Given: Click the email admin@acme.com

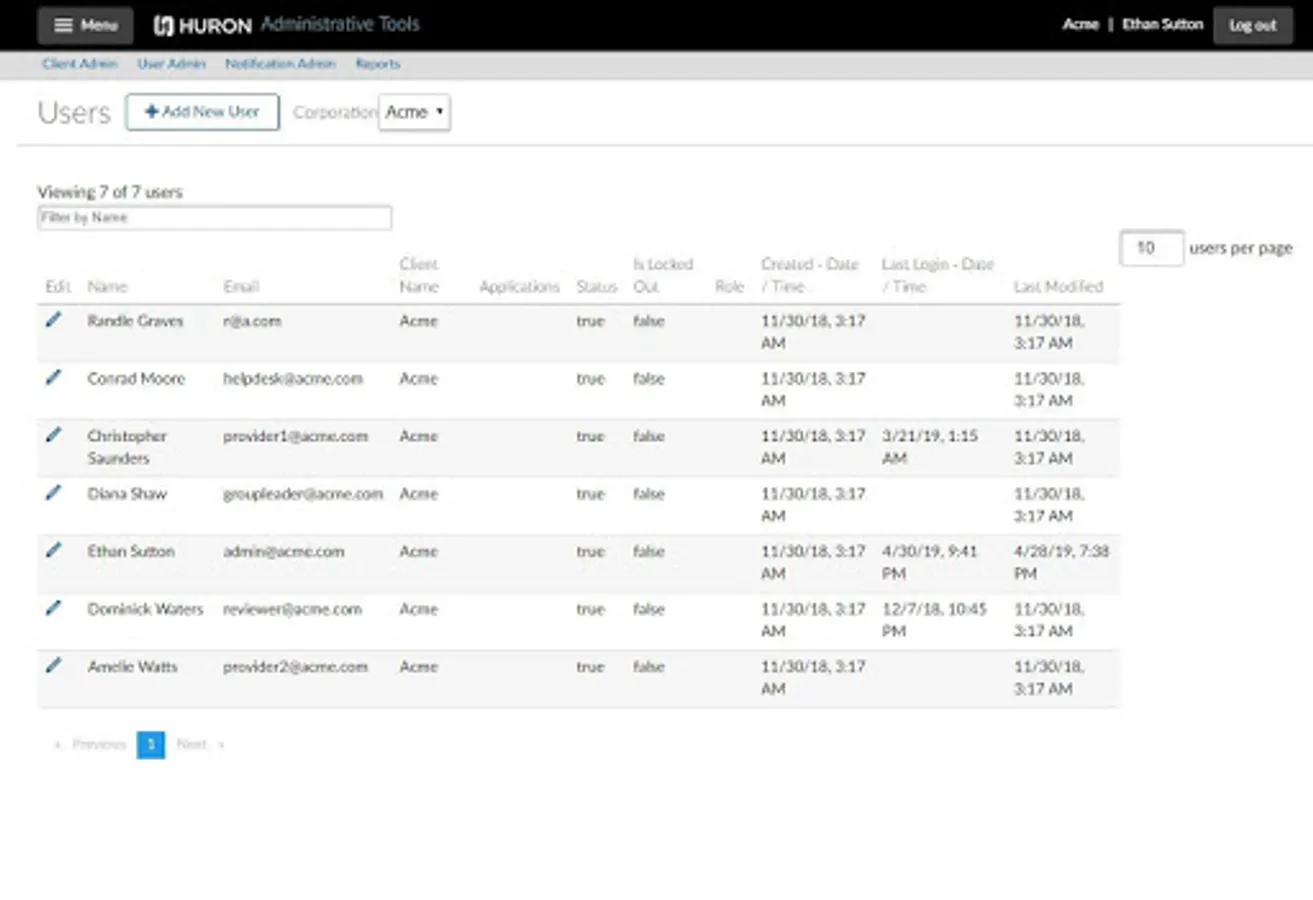Looking at the screenshot, I should pos(284,552).
